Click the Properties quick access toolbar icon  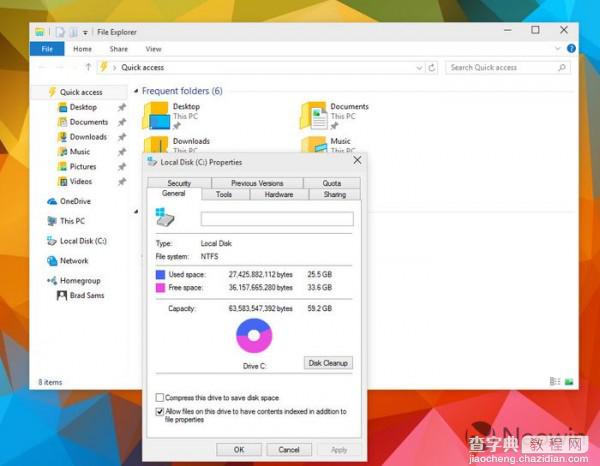click(60, 32)
